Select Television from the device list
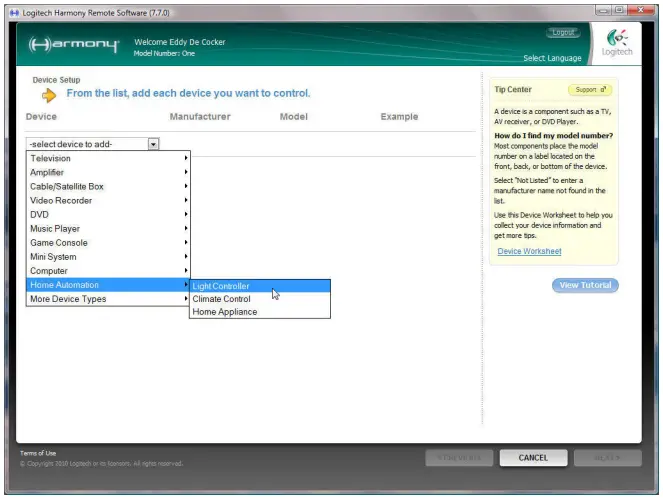 click(x=108, y=158)
